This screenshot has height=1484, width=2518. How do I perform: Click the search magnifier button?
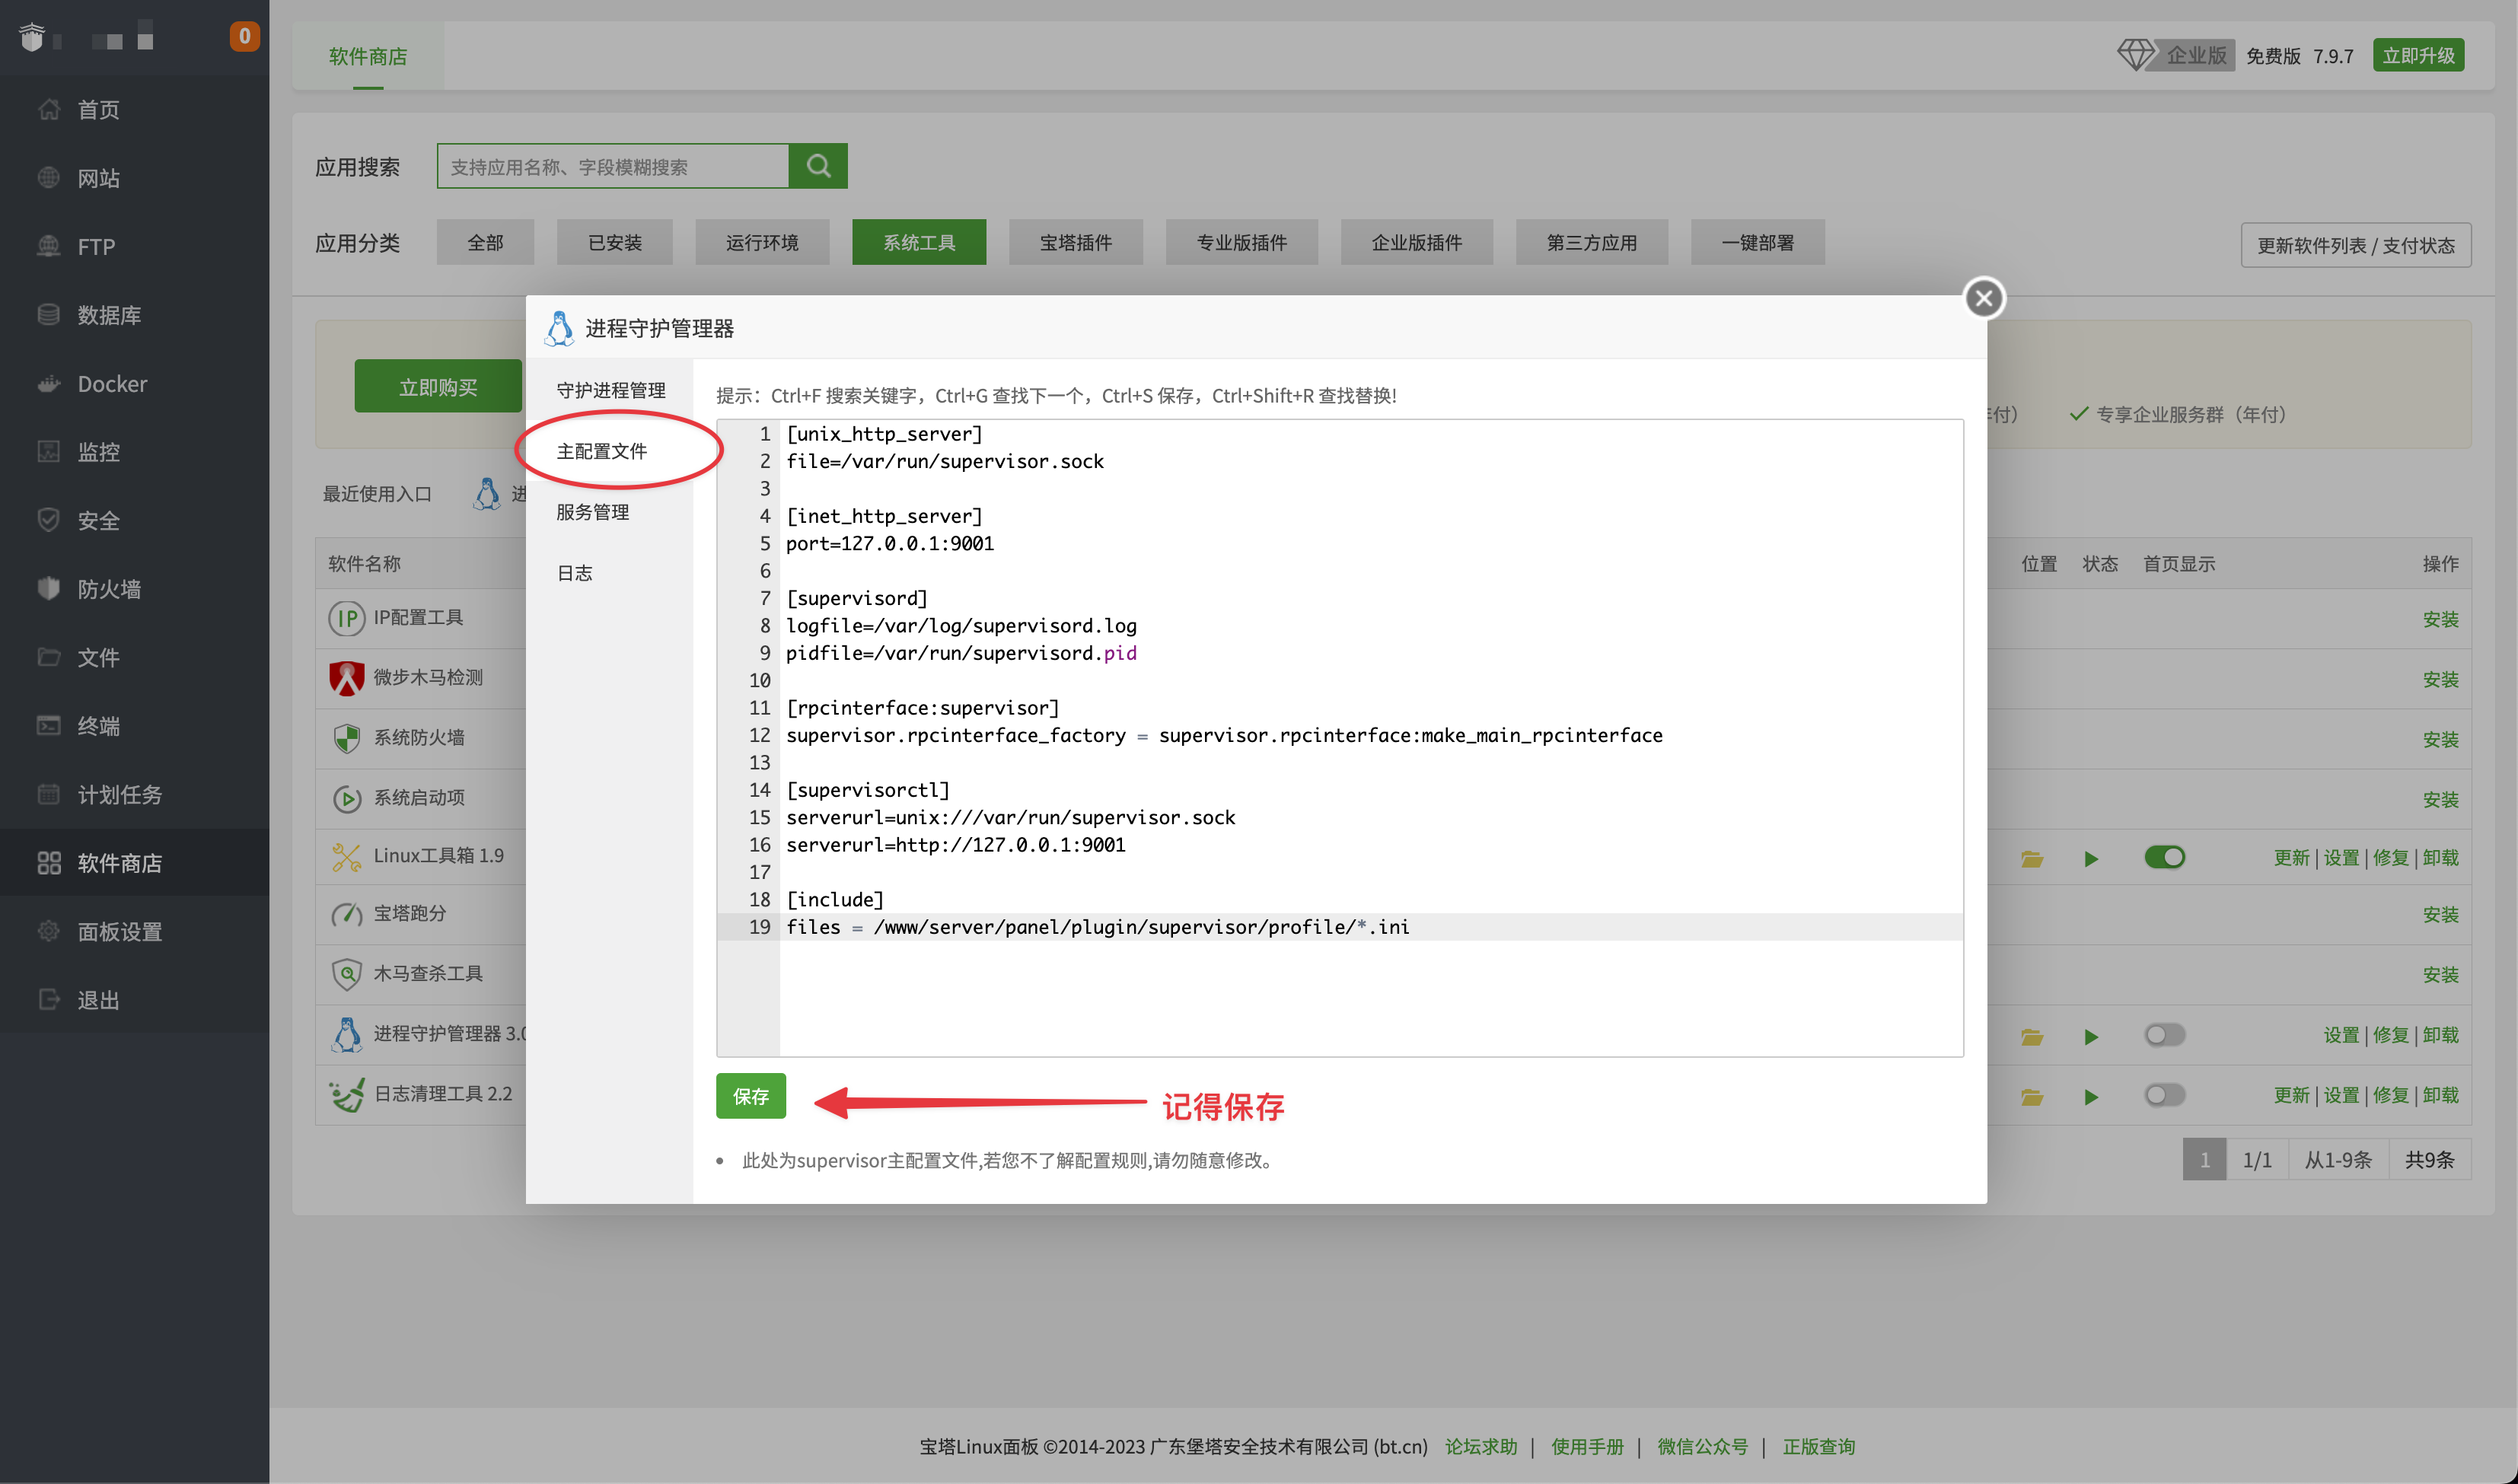[x=818, y=166]
